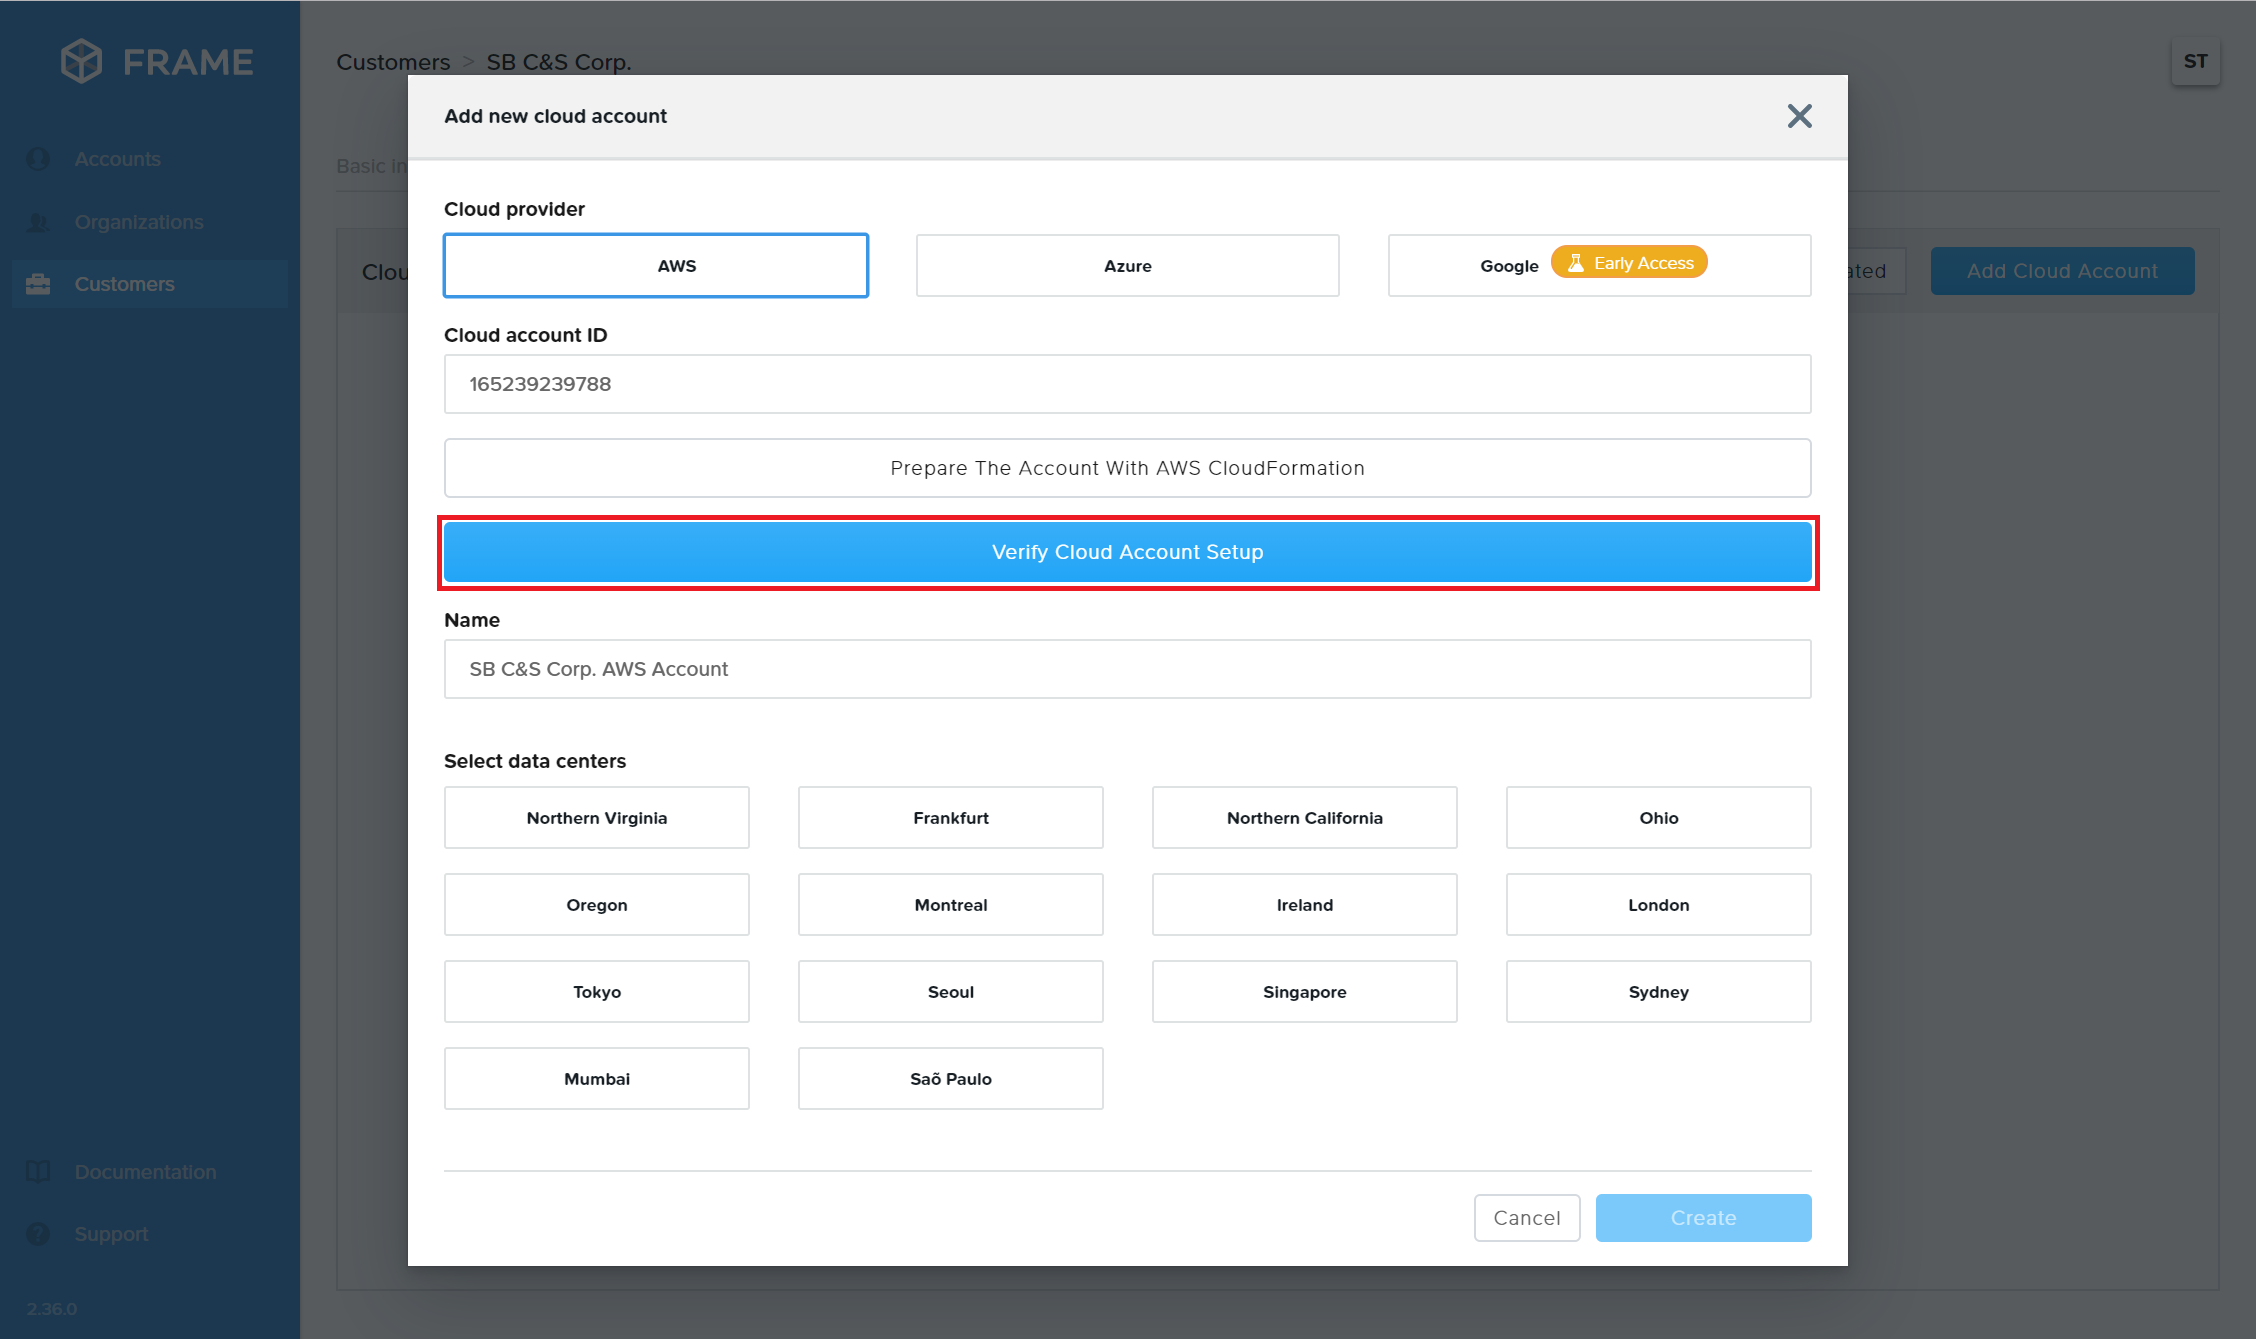Viewport: 2256px width, 1339px height.
Task: Click the Frame logo icon
Action: [x=81, y=62]
